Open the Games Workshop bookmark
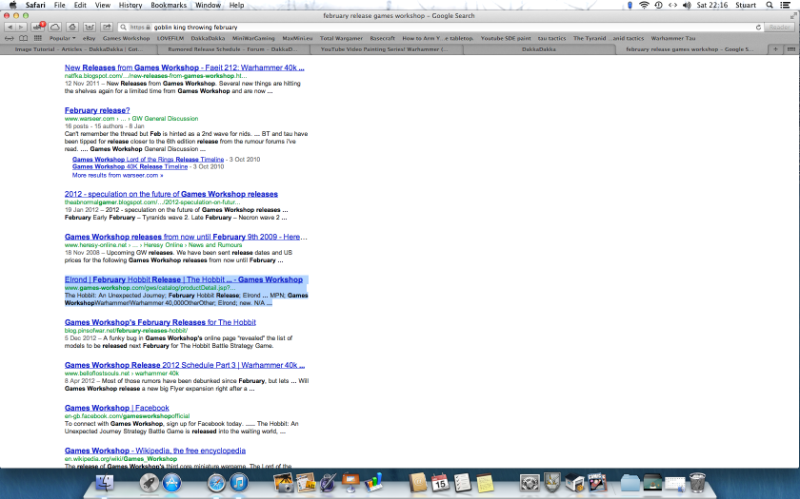The width and height of the screenshot is (800, 499). click(x=127, y=38)
